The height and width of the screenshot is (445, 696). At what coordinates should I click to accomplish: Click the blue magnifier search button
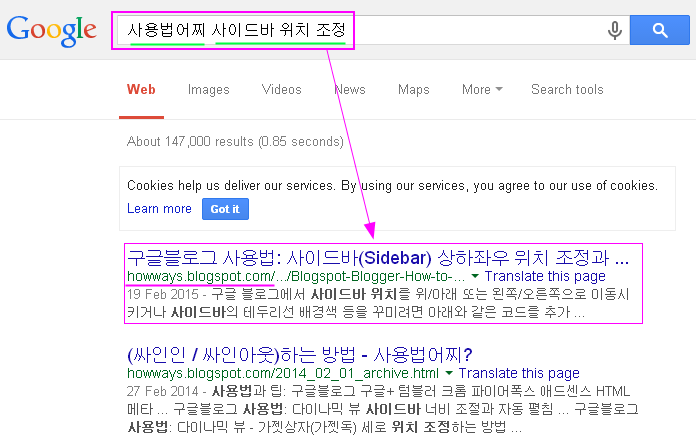660,30
